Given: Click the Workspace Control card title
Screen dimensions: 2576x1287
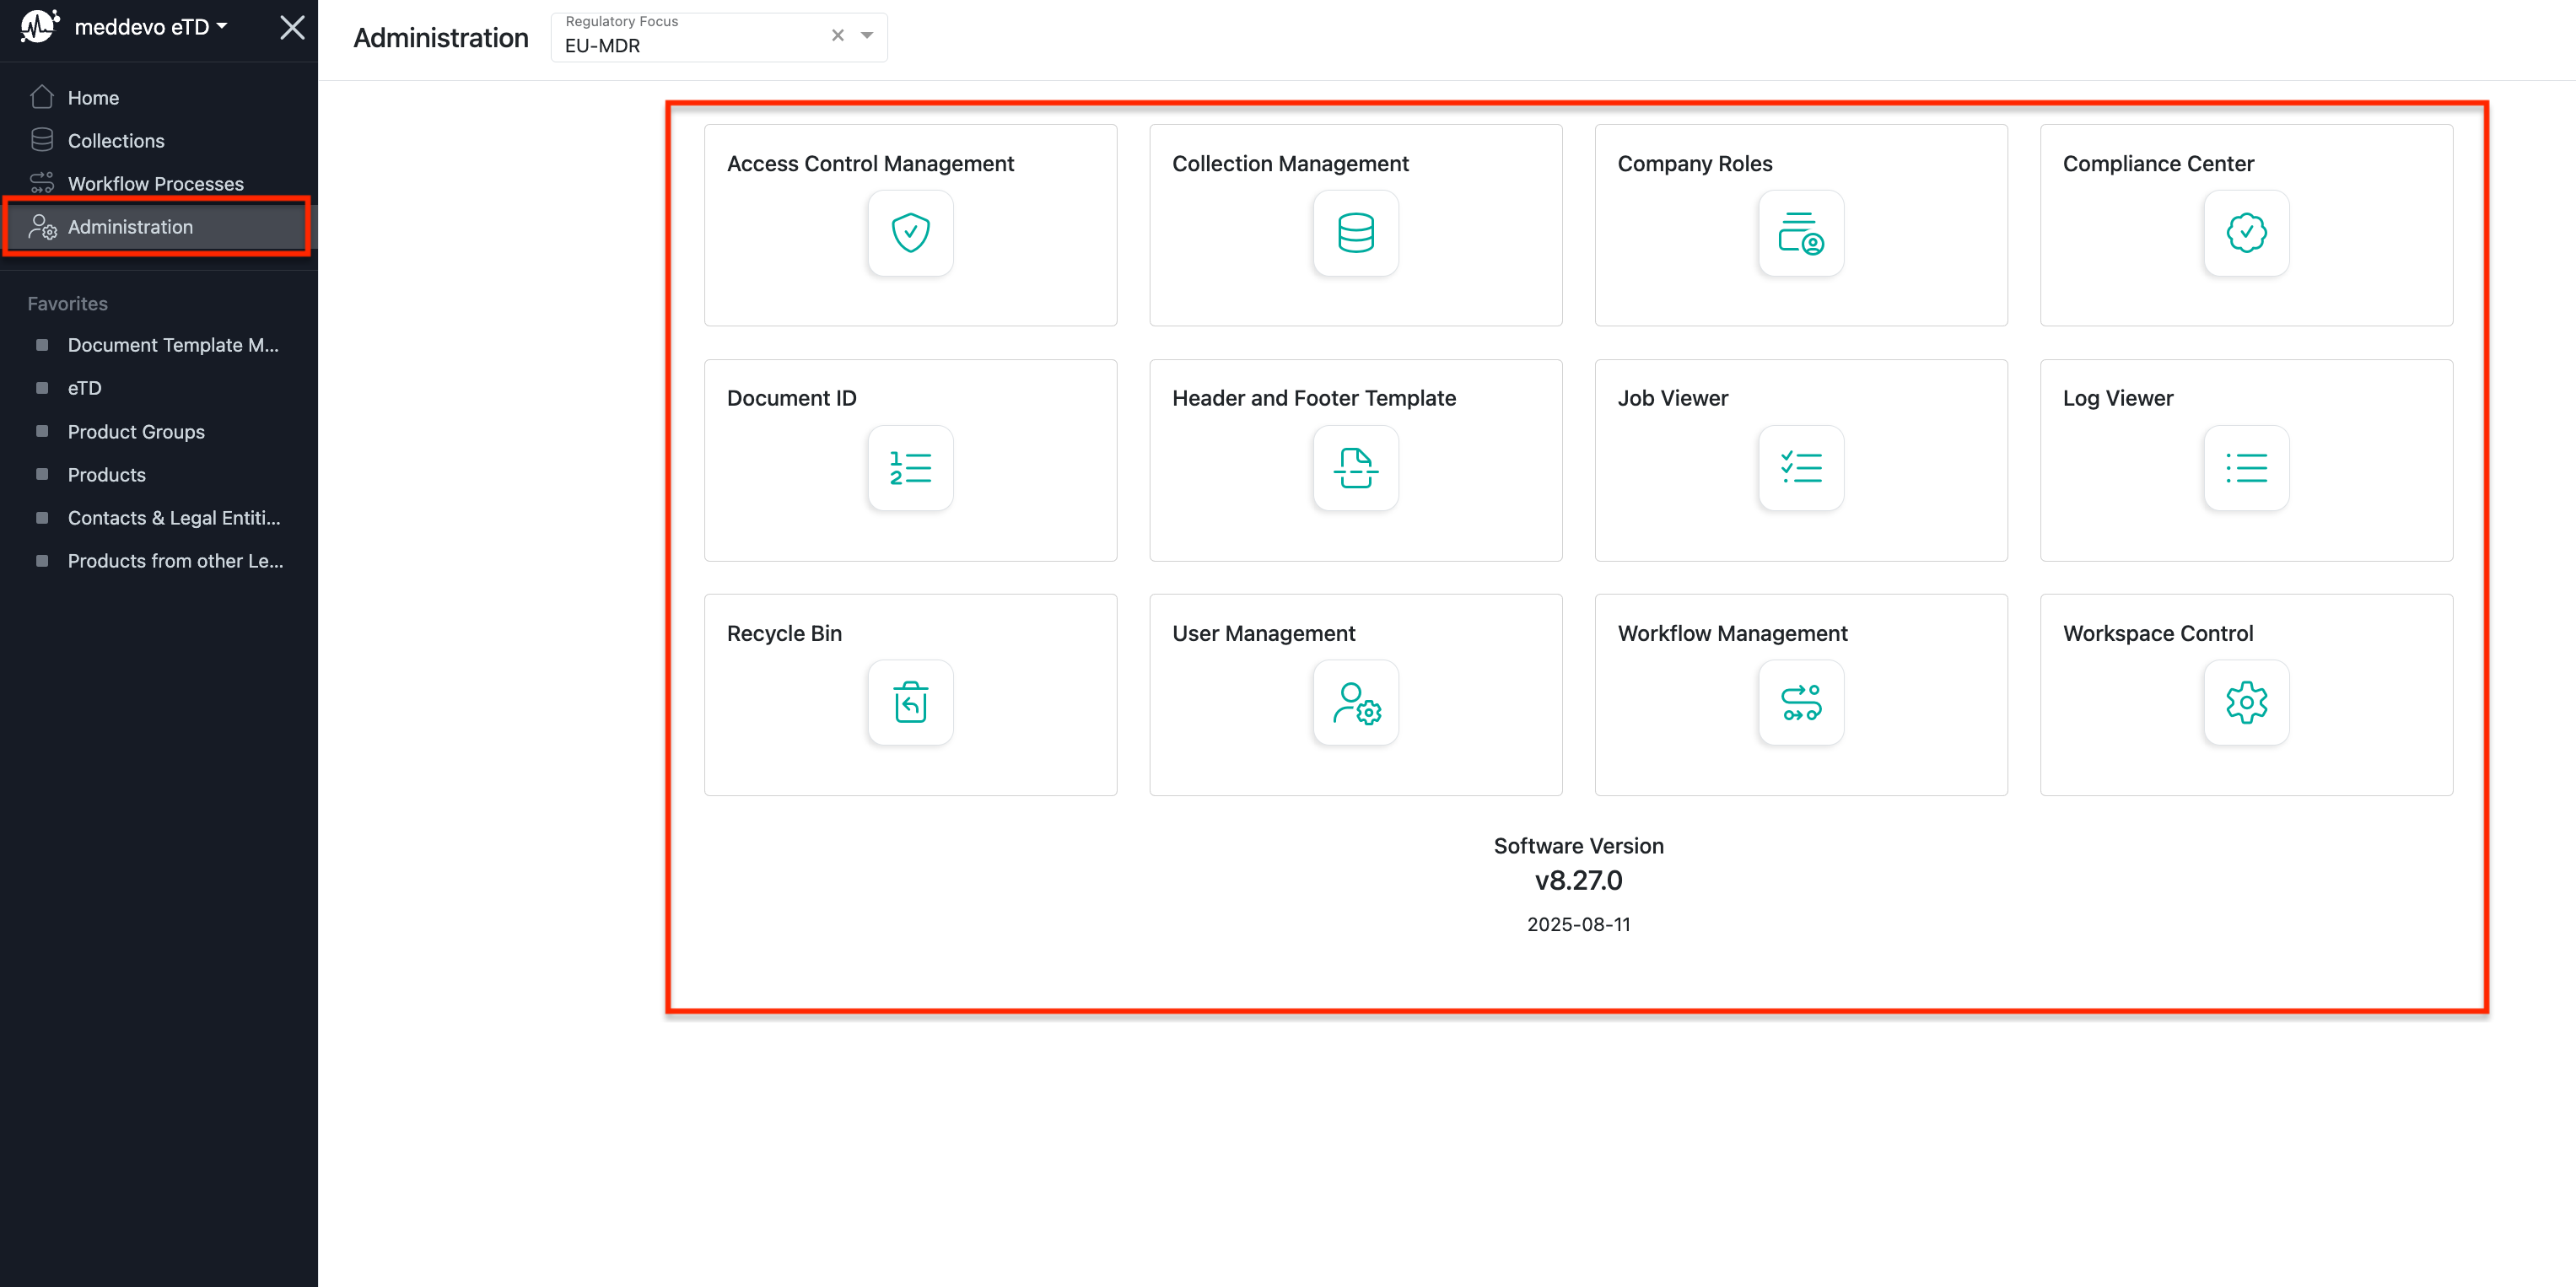Looking at the screenshot, I should 2158,633.
